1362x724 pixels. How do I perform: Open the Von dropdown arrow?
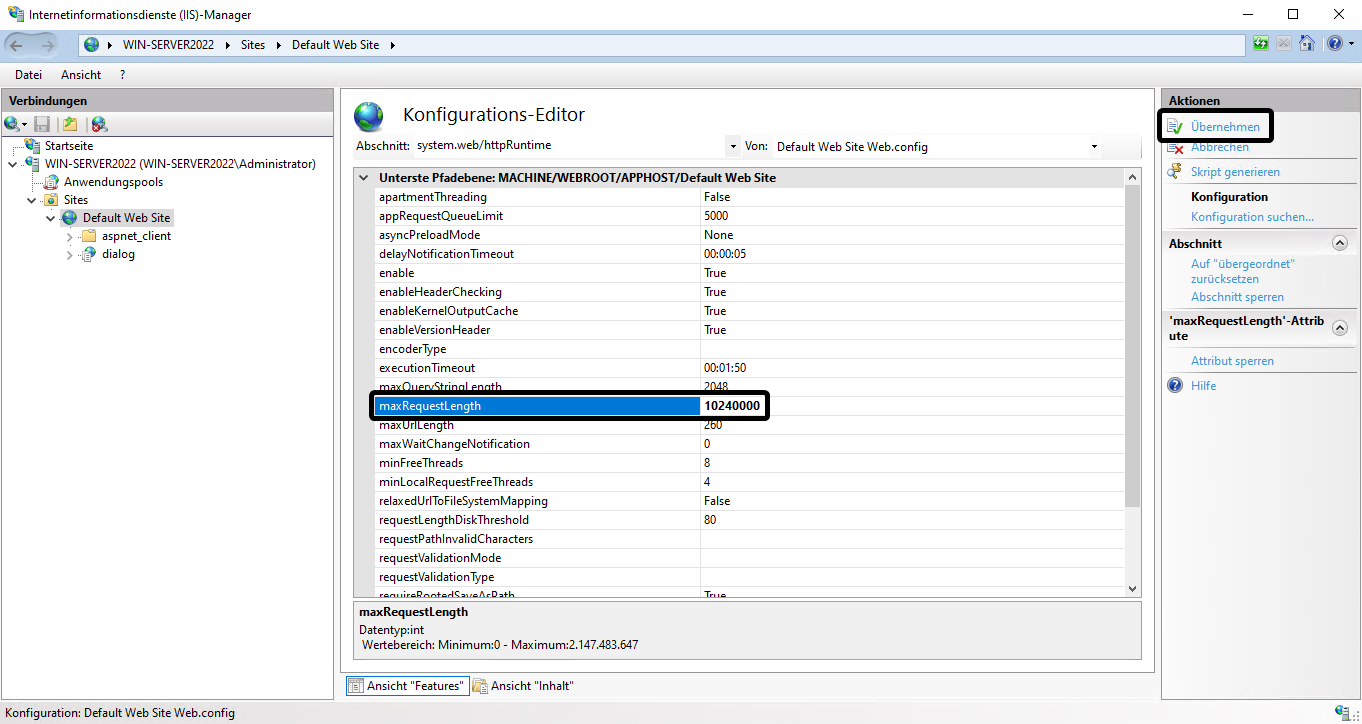click(x=1094, y=146)
